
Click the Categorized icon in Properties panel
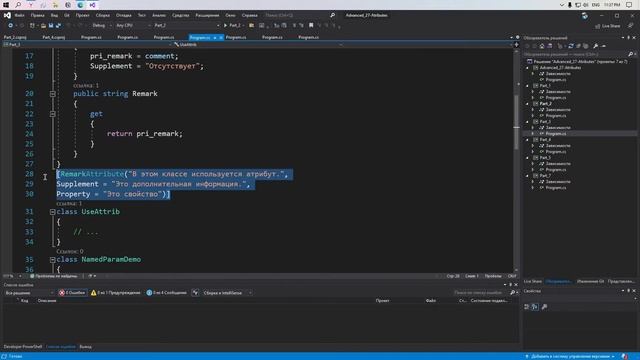pyautogui.click(x=527, y=307)
